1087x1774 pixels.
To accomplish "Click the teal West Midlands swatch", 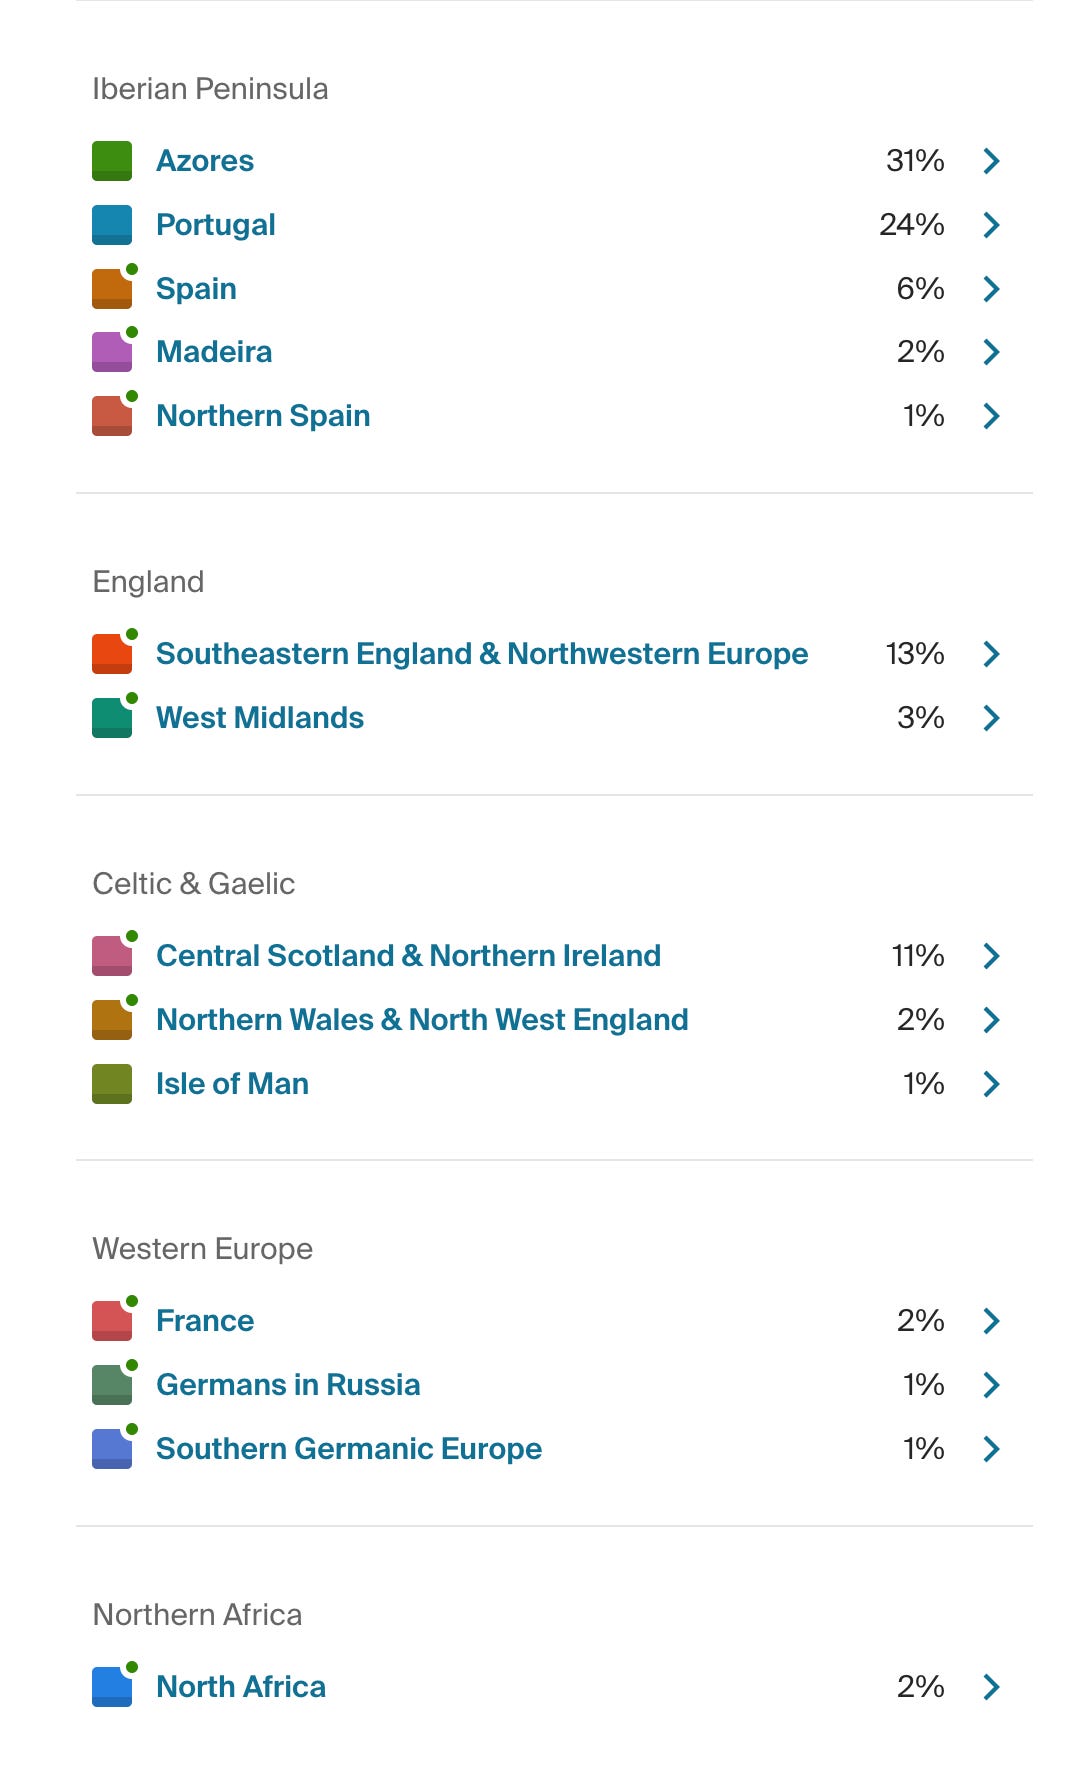I will coord(112,718).
